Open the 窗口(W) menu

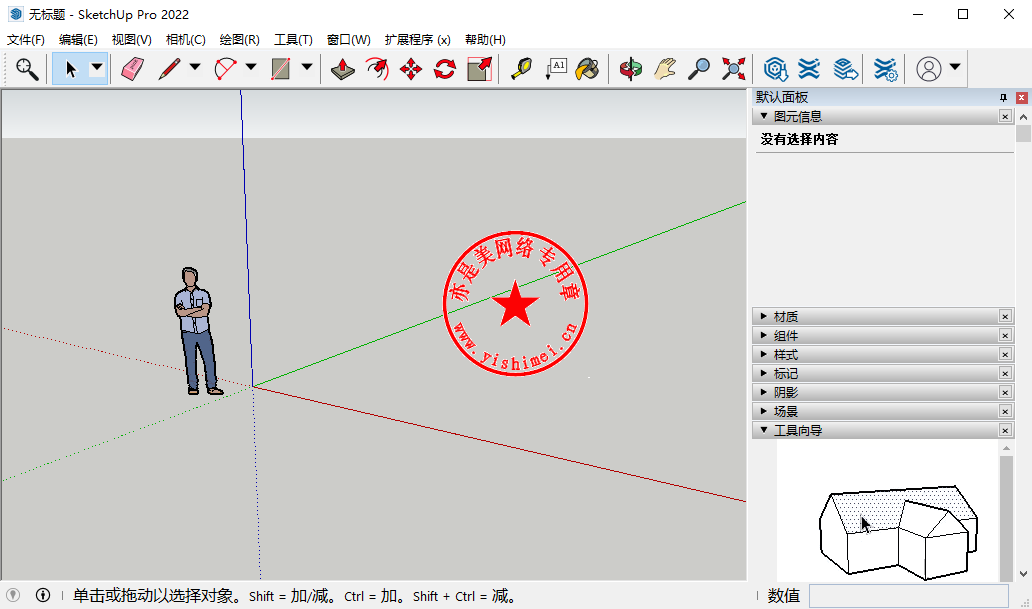349,40
